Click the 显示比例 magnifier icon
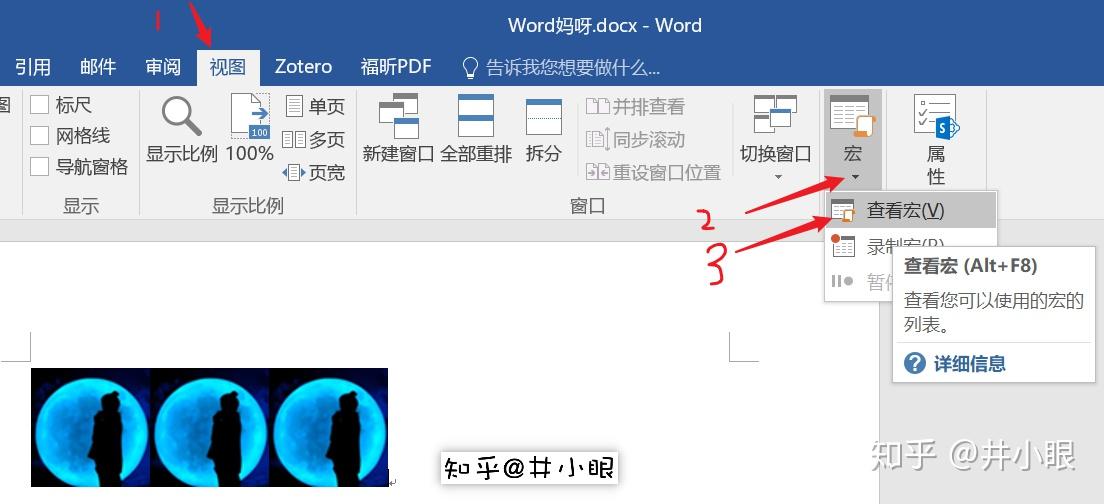The width and height of the screenshot is (1104, 504). [182, 116]
